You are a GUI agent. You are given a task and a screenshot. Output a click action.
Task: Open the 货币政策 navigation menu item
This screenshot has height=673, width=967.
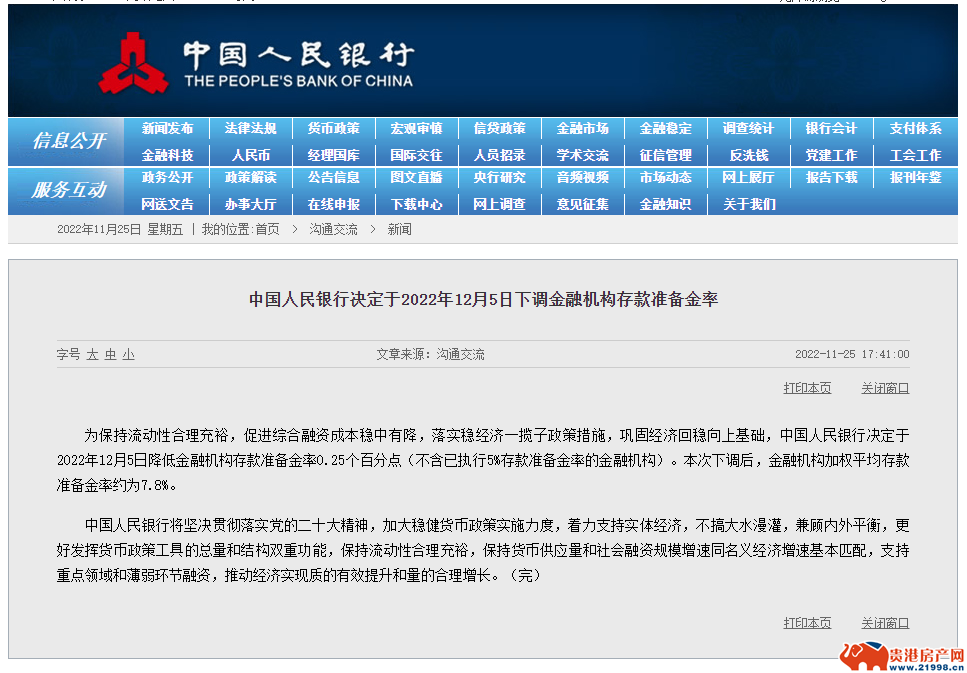[333, 129]
